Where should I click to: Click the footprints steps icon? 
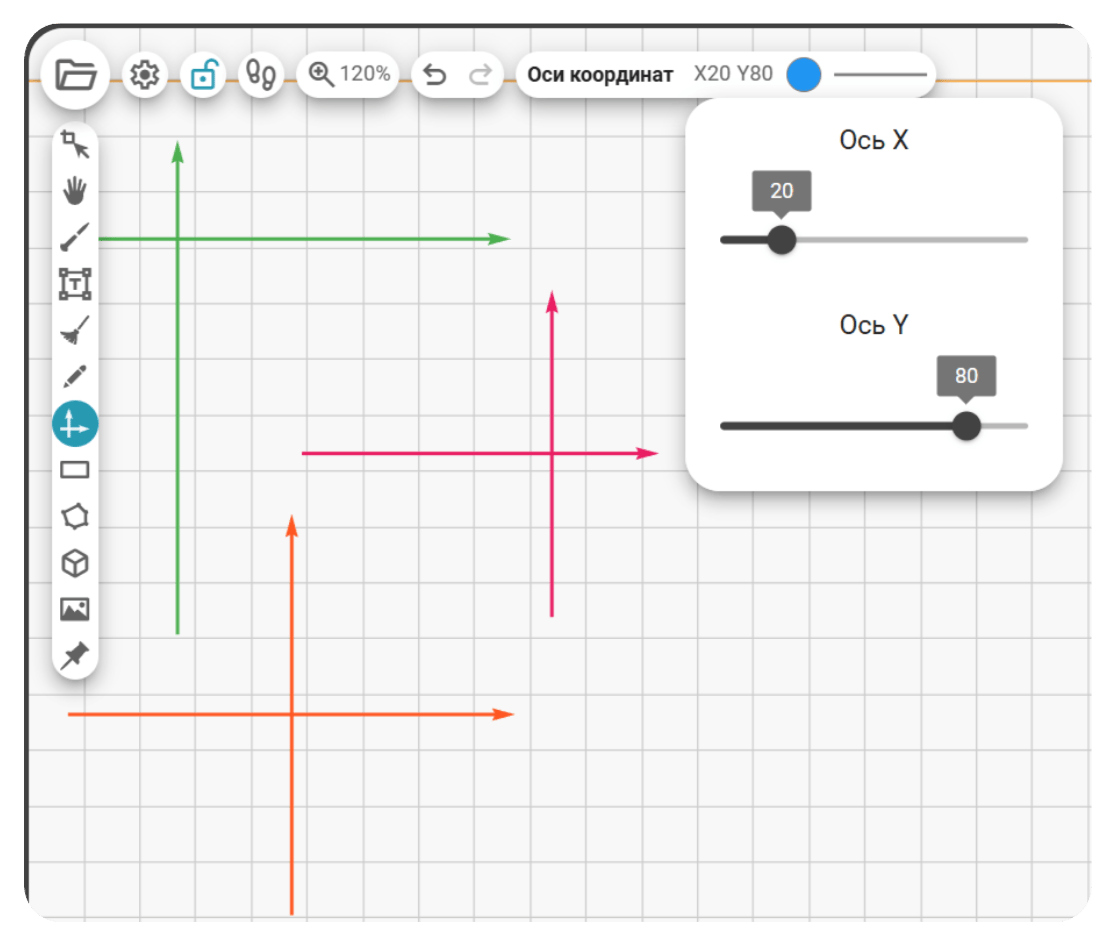click(x=261, y=74)
